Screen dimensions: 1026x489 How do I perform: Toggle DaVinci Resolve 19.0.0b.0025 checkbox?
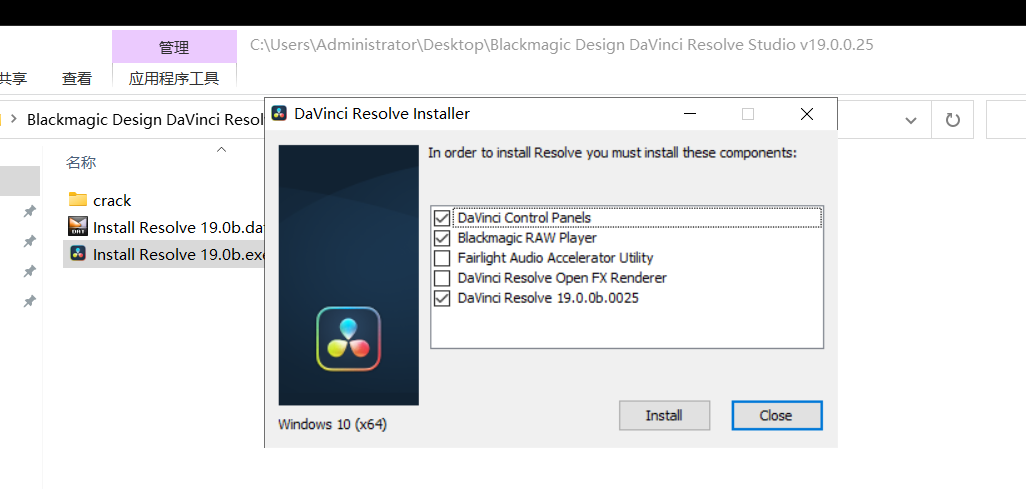[x=442, y=299]
